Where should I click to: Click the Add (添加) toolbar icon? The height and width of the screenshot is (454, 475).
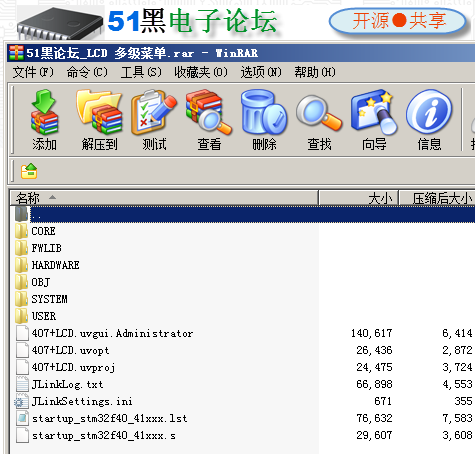(44, 120)
